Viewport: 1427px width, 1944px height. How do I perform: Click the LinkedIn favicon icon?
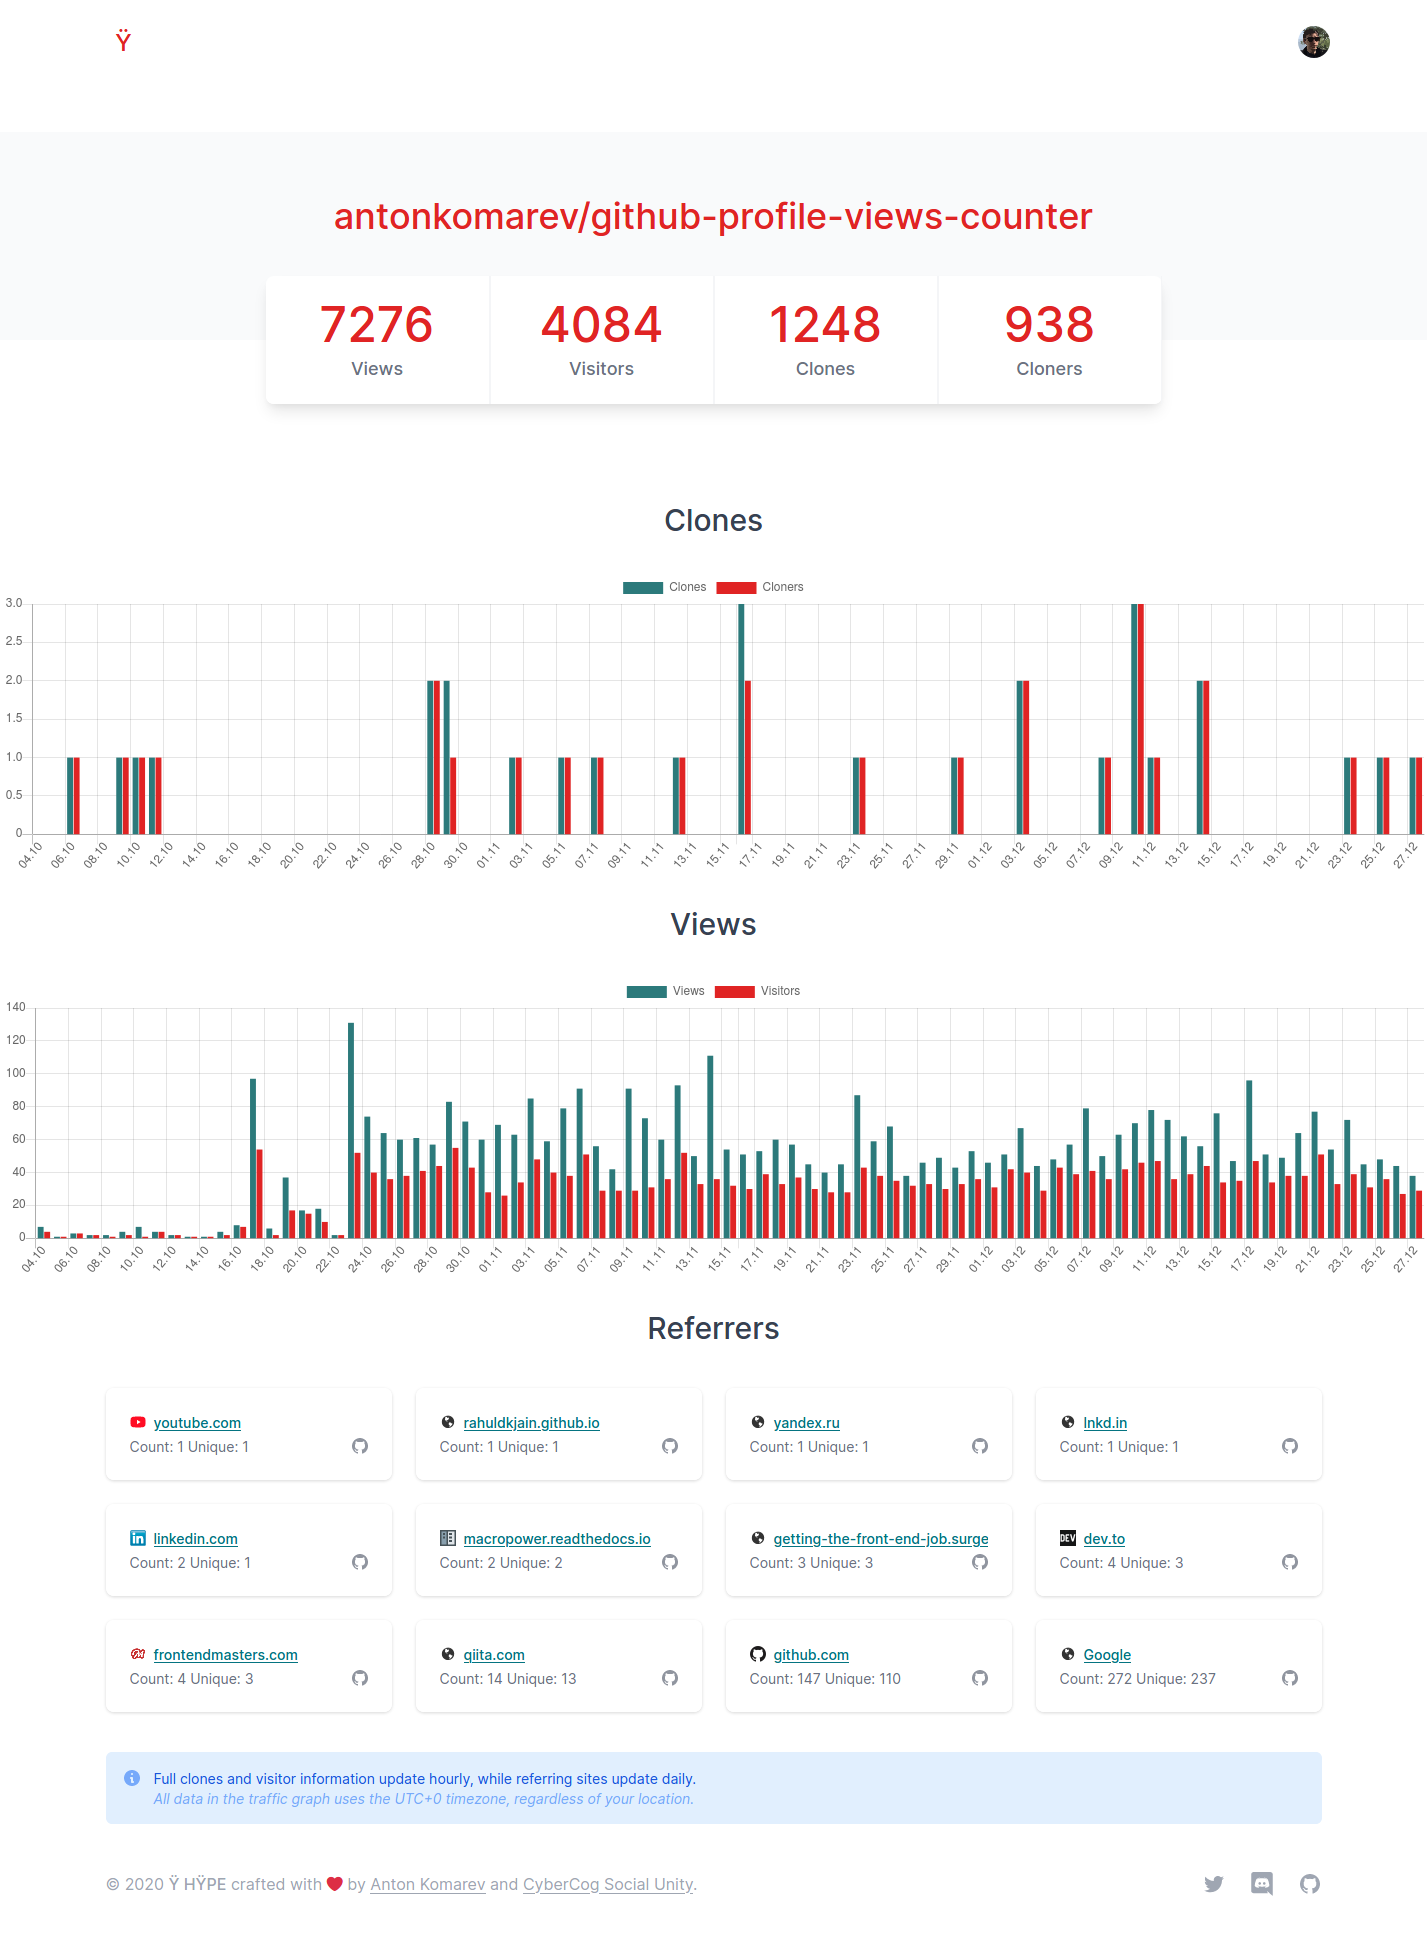coord(138,1539)
